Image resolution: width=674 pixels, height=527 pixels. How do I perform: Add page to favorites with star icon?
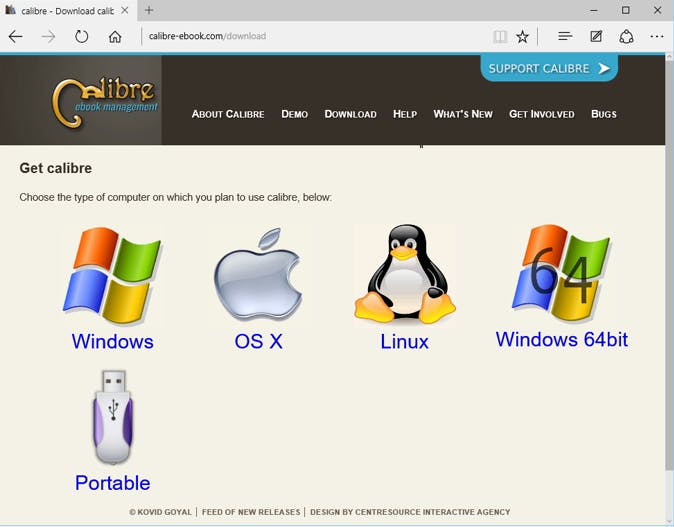(x=522, y=37)
